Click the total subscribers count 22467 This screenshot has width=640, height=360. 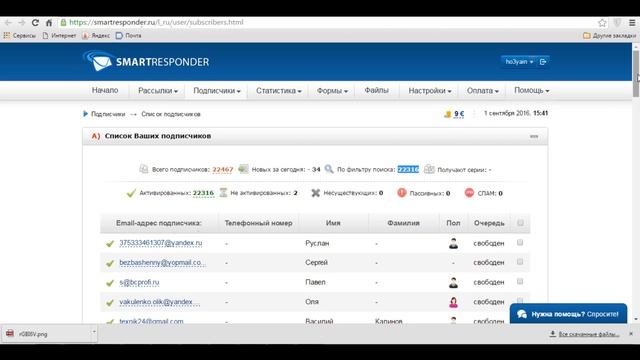223,169
